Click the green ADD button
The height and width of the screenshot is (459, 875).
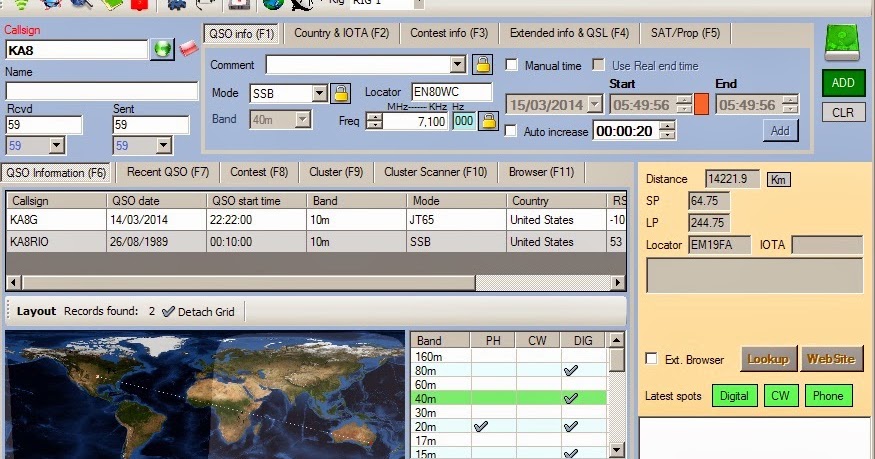click(x=843, y=83)
